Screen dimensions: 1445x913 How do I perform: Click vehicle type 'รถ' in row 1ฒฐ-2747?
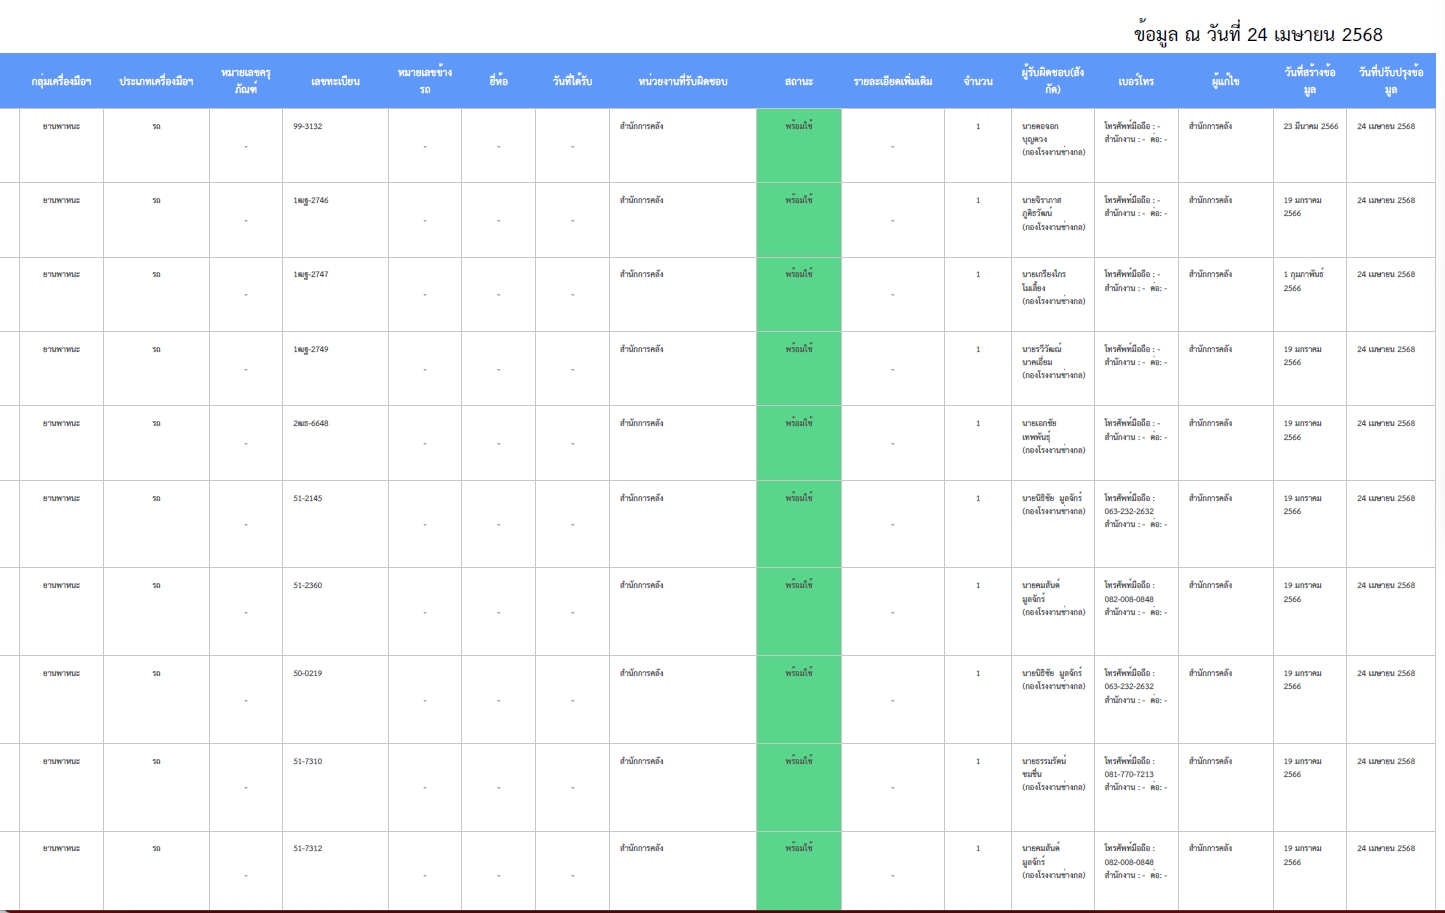pos(156,274)
